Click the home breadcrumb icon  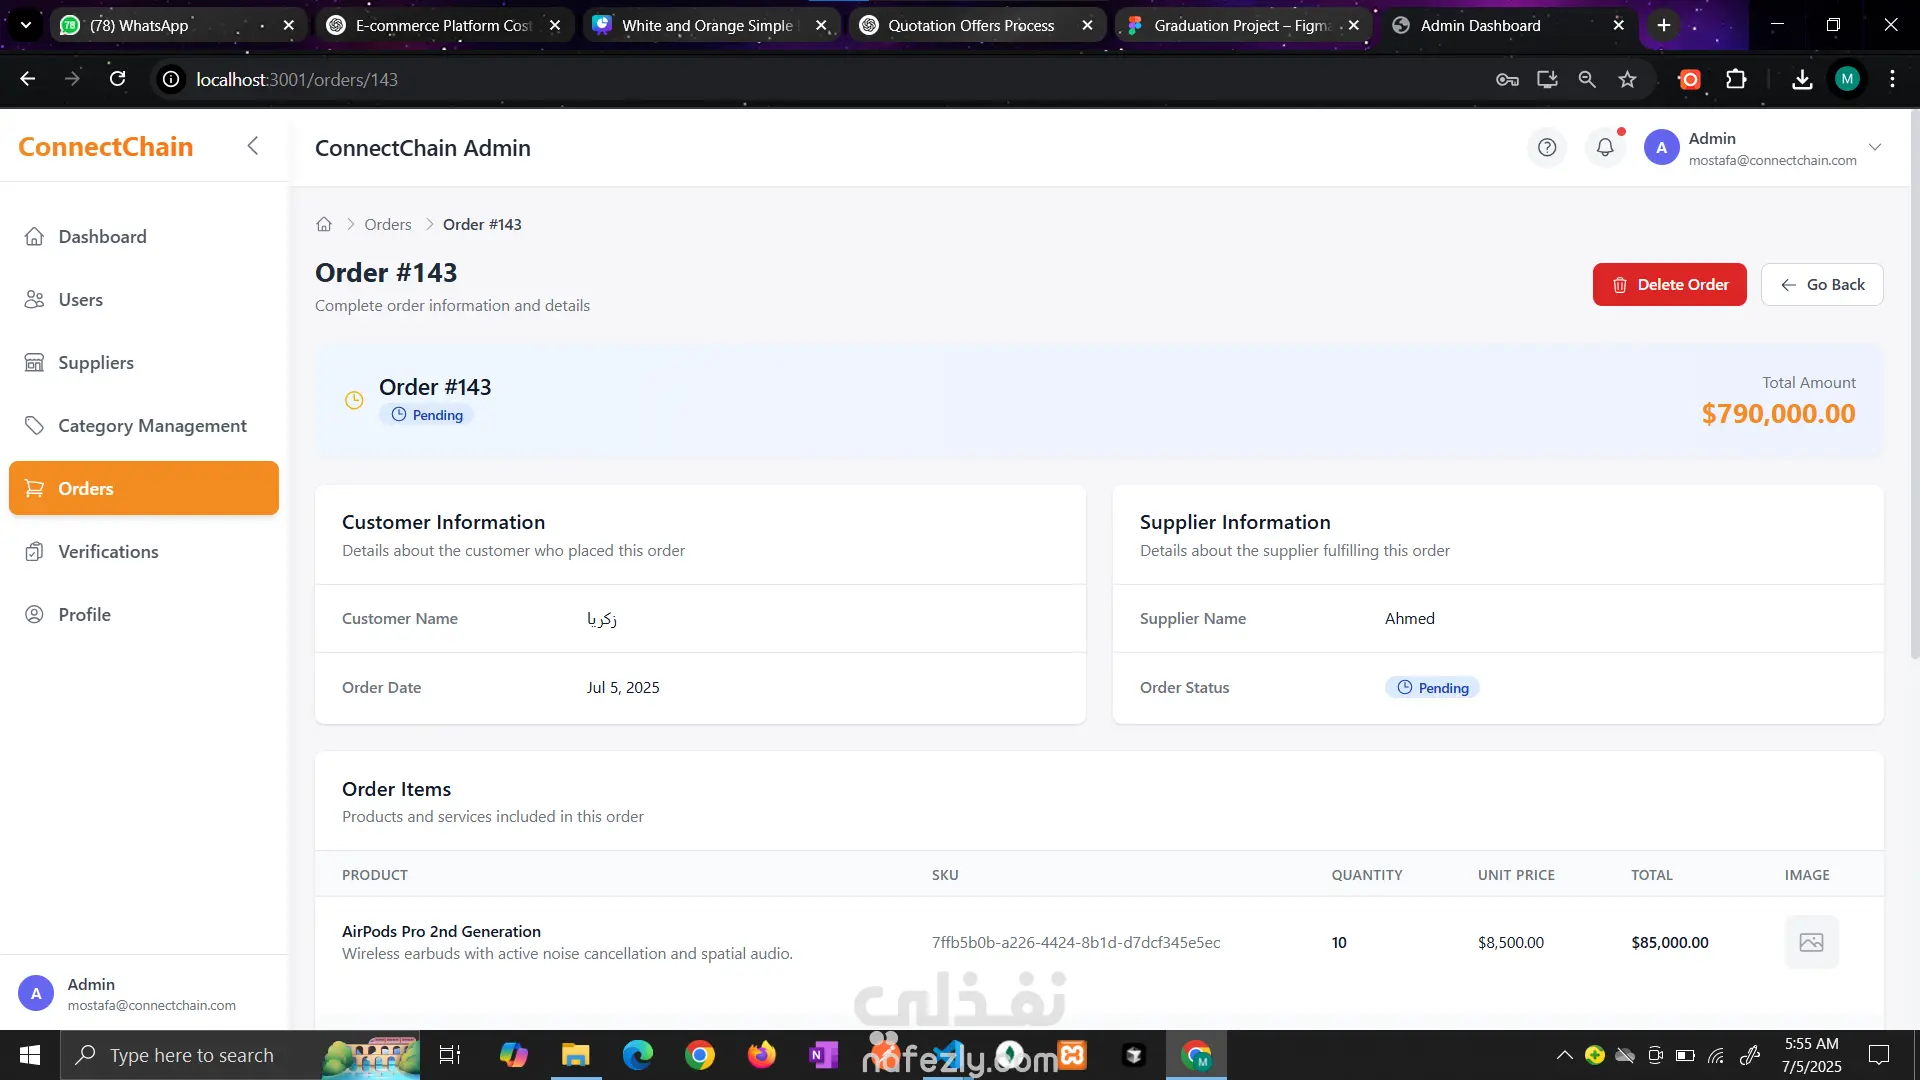324,224
